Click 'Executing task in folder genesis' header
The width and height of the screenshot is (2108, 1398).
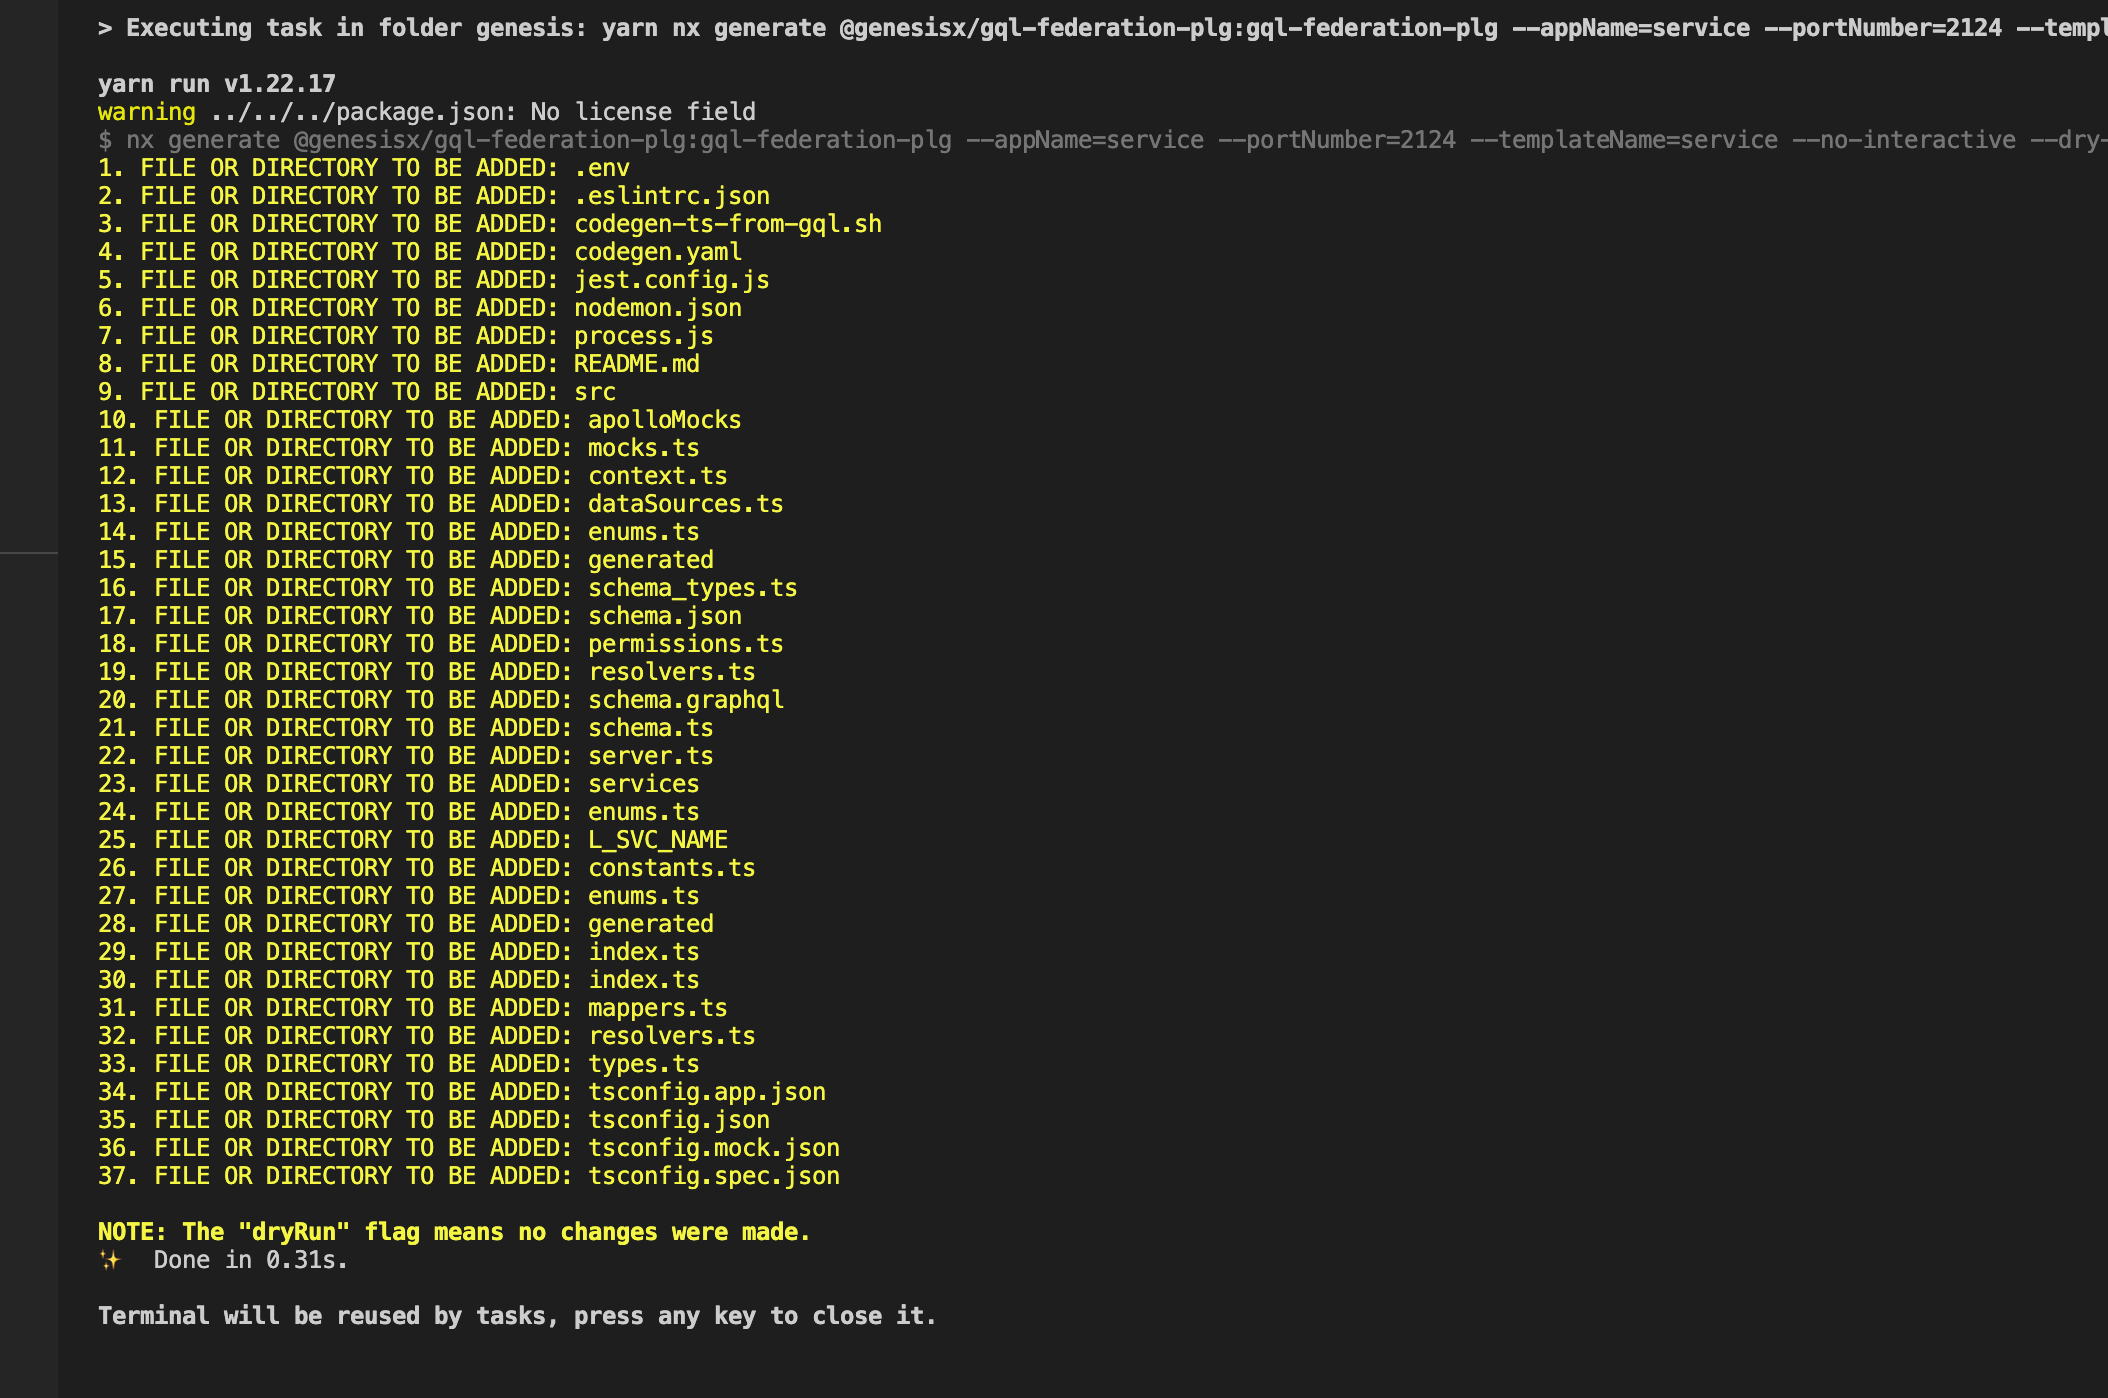tap(355, 28)
